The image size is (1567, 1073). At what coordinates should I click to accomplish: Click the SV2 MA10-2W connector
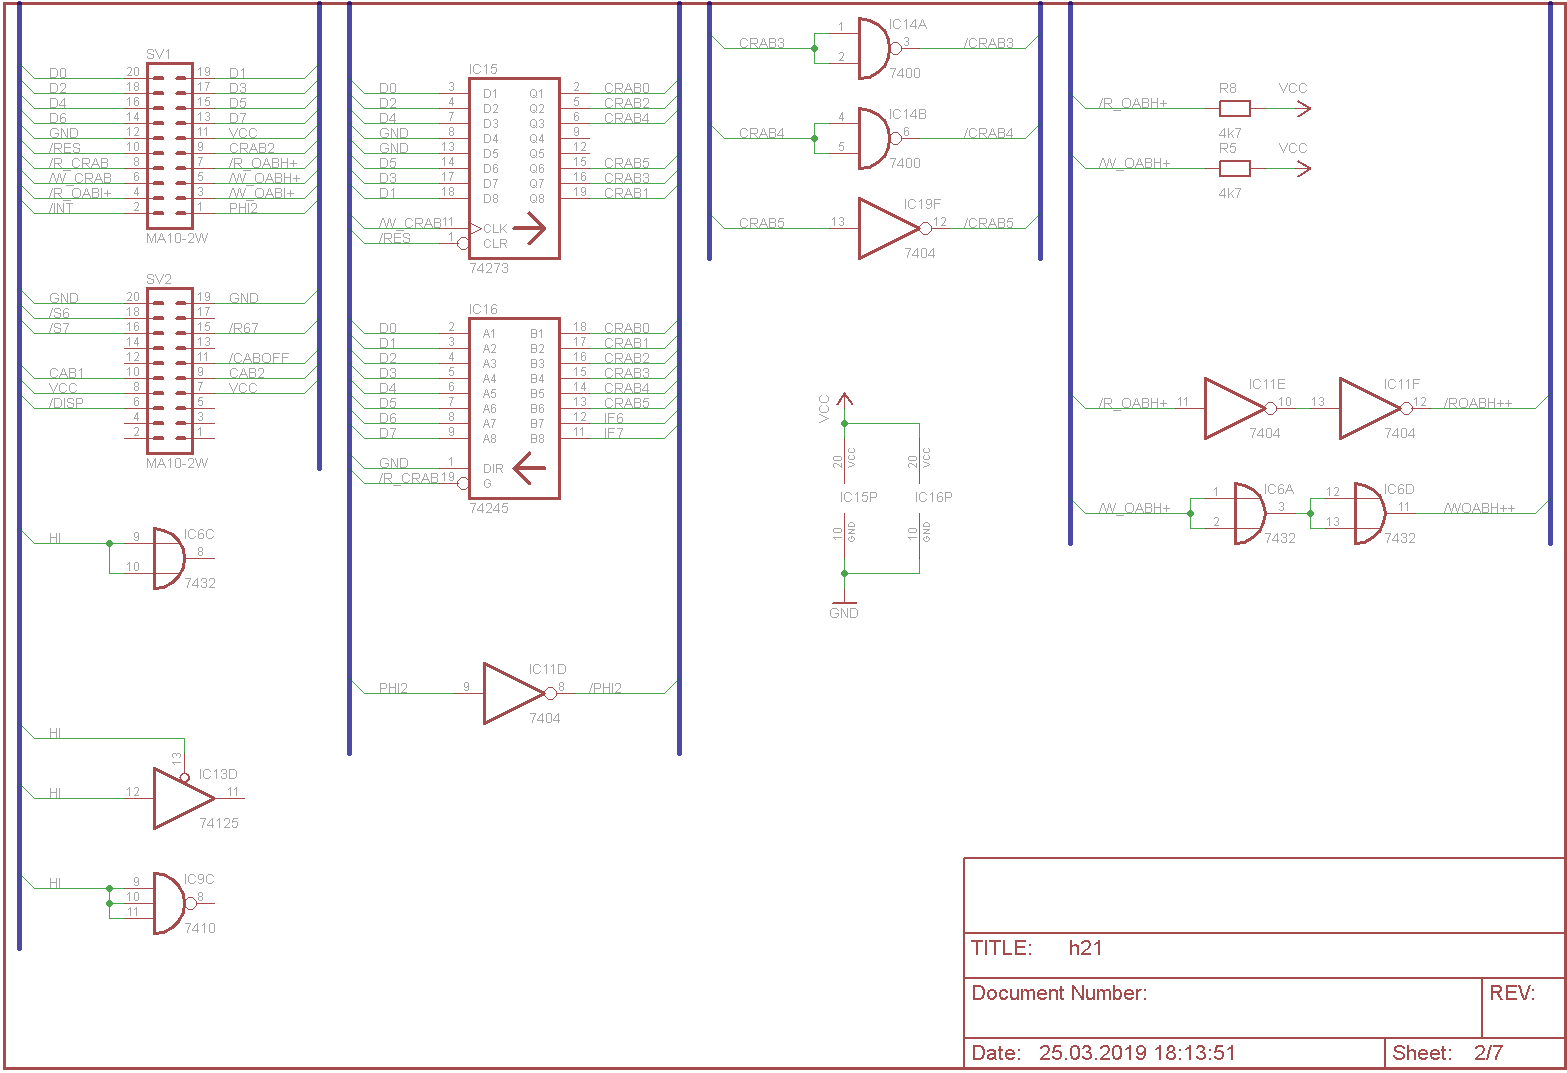point(170,372)
